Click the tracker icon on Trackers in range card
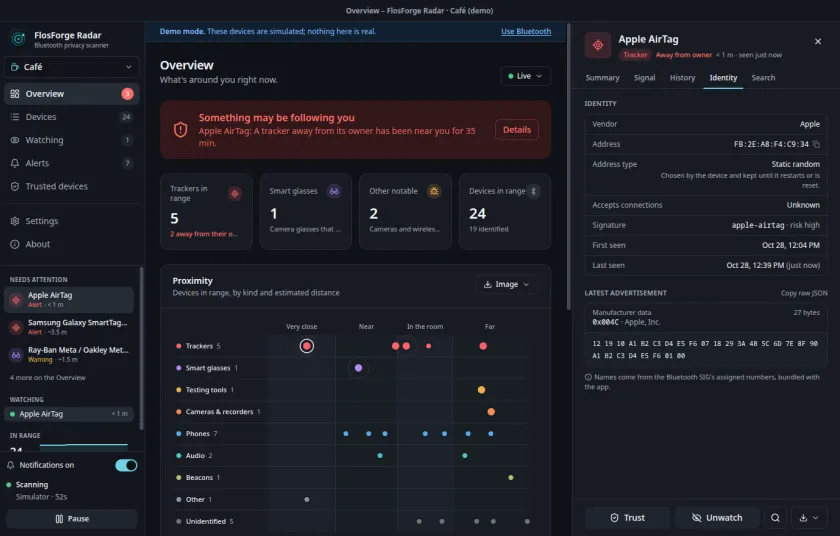840x536 pixels. click(235, 193)
